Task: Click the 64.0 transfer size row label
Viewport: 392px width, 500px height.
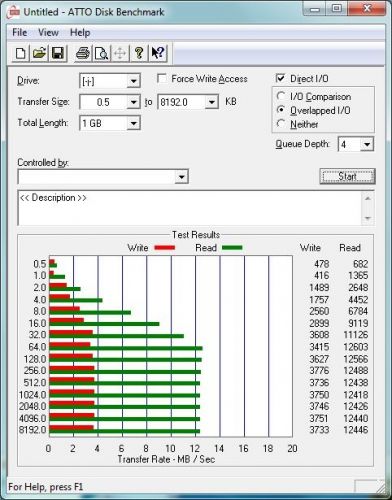Action: tap(37, 347)
